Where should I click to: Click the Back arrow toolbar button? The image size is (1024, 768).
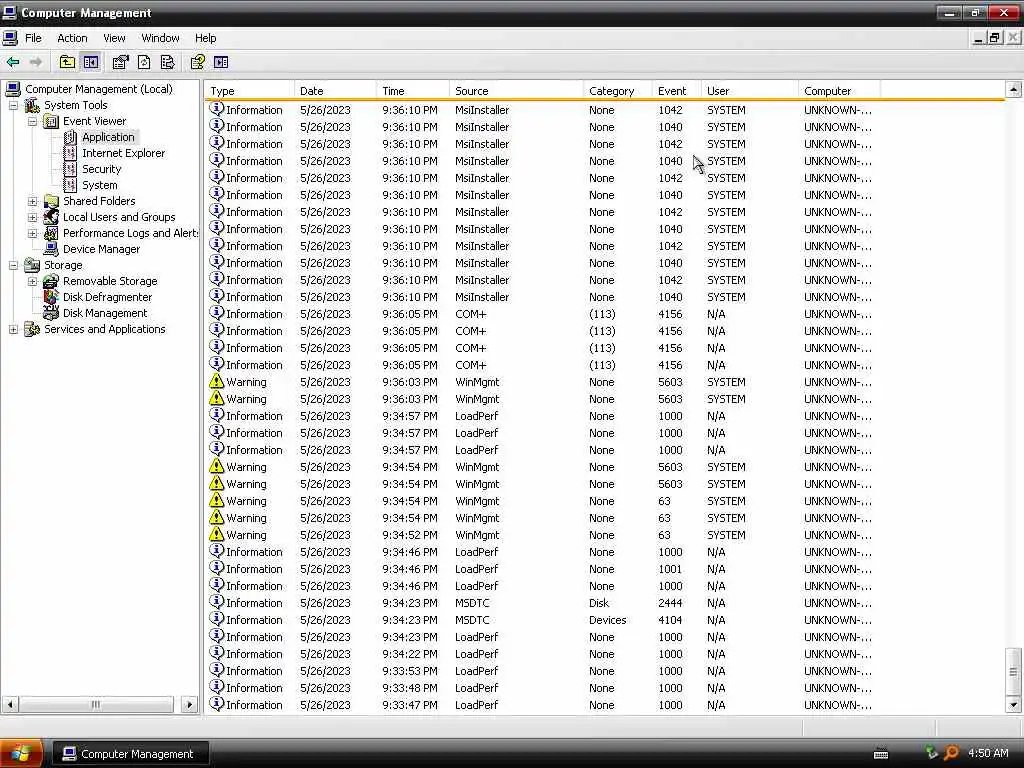[13, 62]
